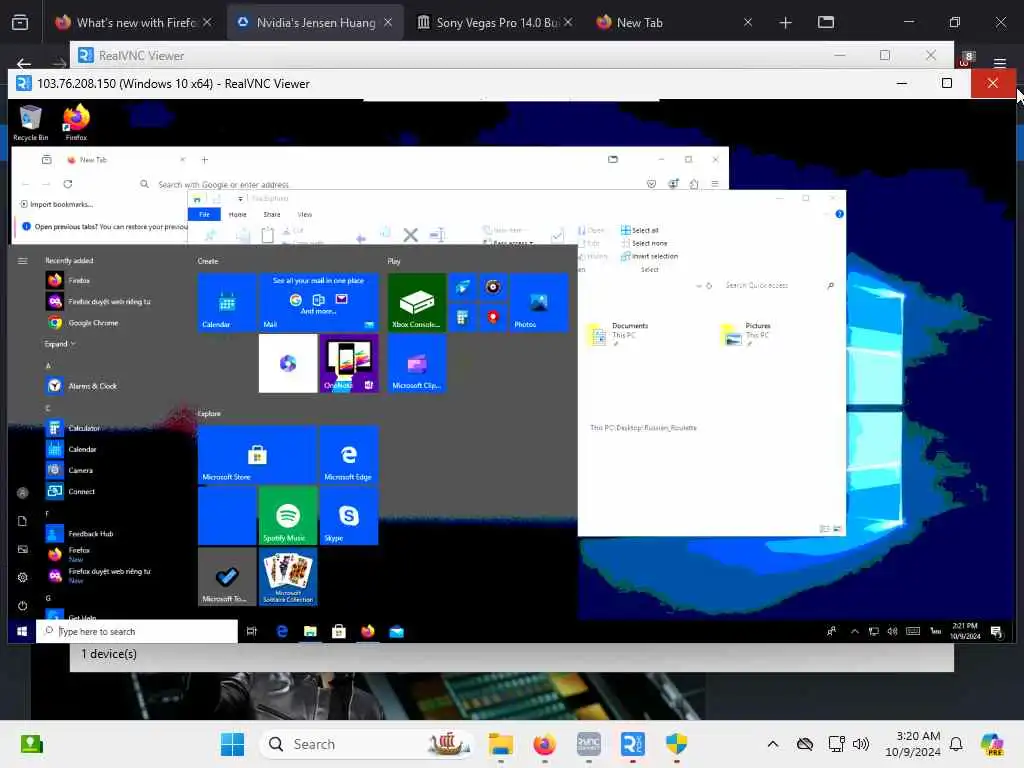This screenshot has height=768, width=1024.
Task: Open Connect in the app list
Action: click(71, 491)
